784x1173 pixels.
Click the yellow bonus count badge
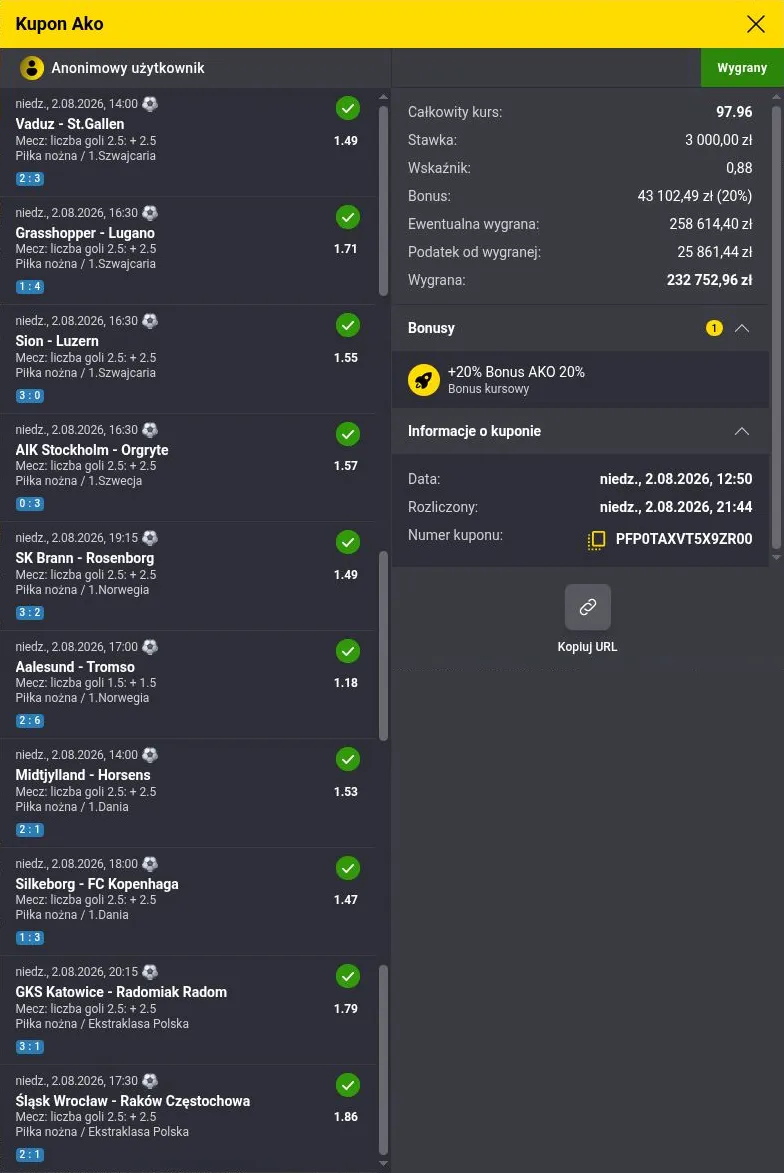[x=714, y=328]
